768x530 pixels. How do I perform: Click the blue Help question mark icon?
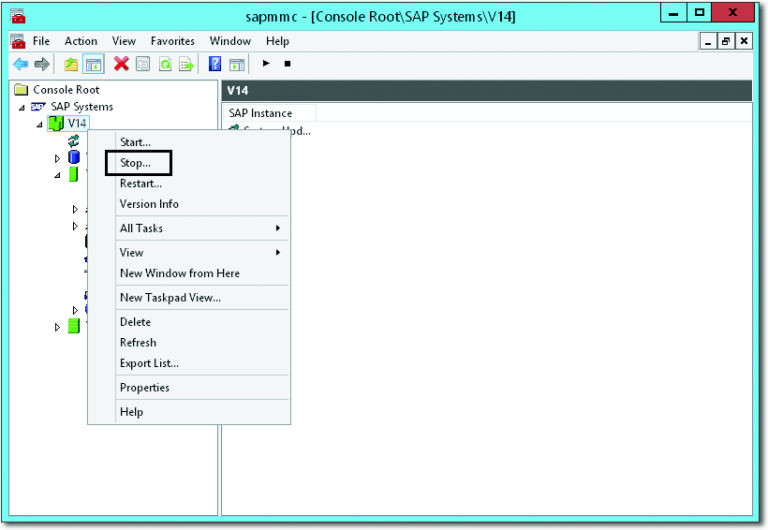tap(215, 64)
